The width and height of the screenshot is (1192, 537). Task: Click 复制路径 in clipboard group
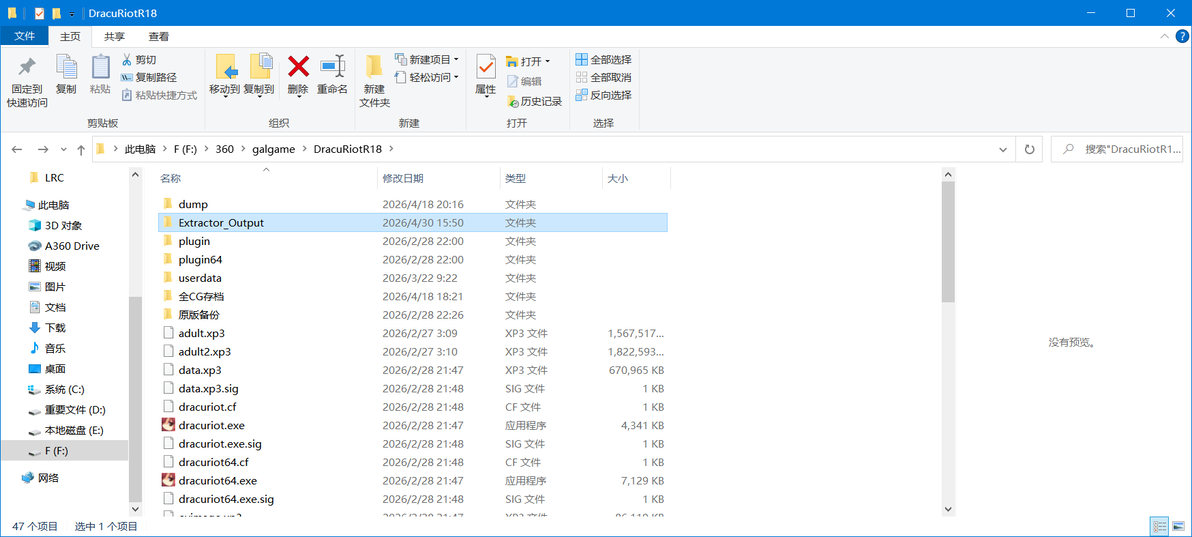point(150,77)
